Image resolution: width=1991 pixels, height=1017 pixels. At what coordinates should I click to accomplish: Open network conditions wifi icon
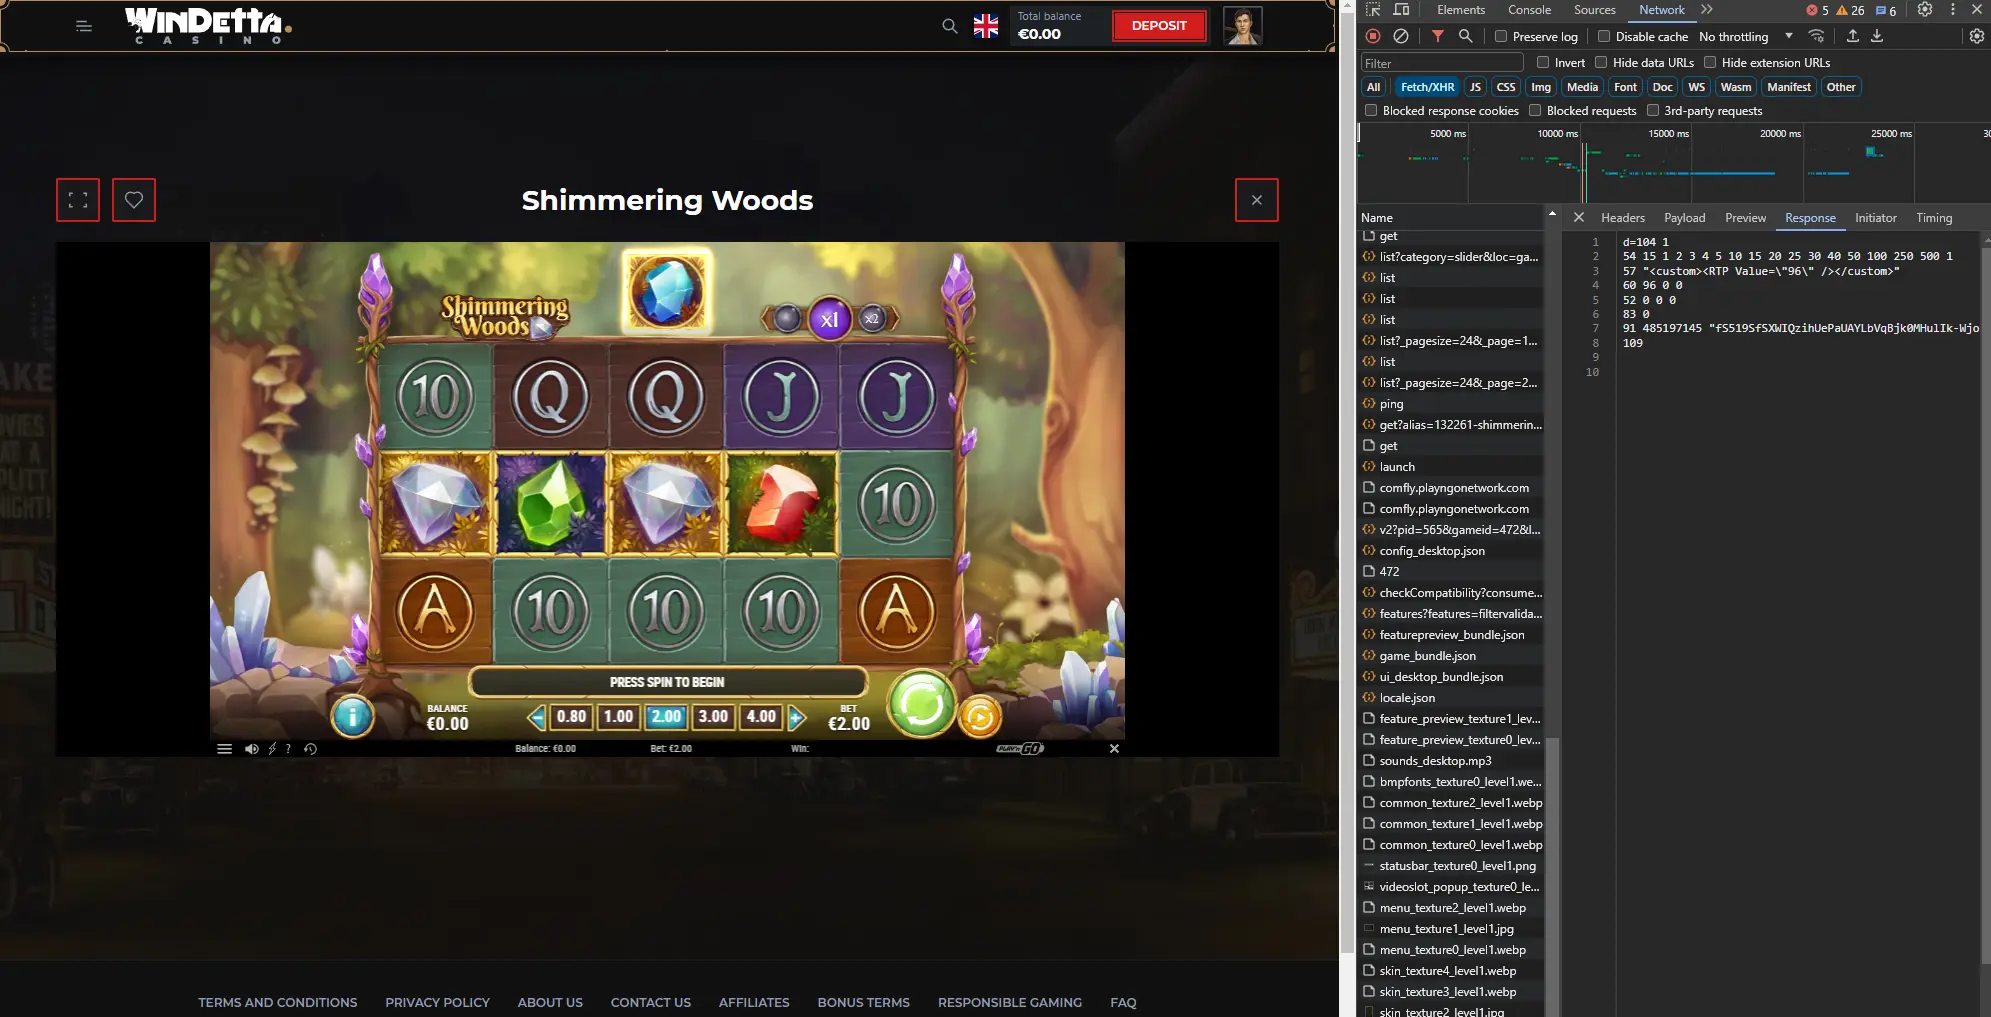pyautogui.click(x=1816, y=36)
